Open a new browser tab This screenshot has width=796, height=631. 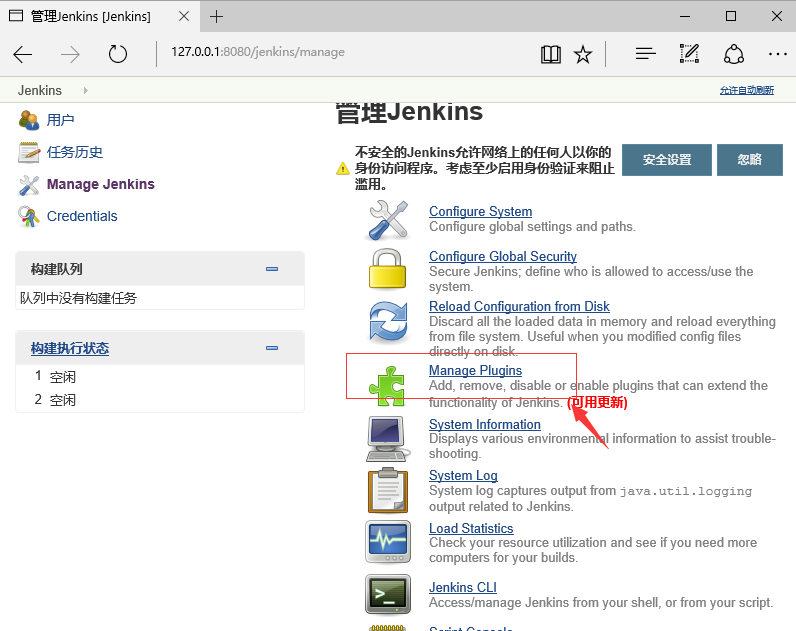coord(216,17)
